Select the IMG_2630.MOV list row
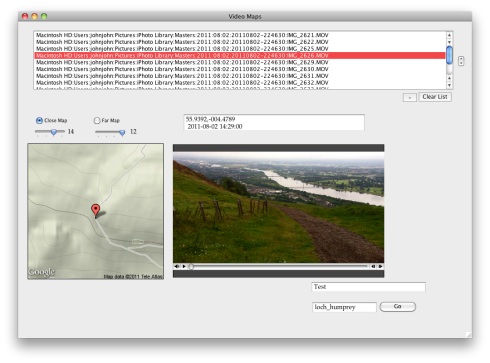This screenshot has width=490, height=363. [x=240, y=69]
